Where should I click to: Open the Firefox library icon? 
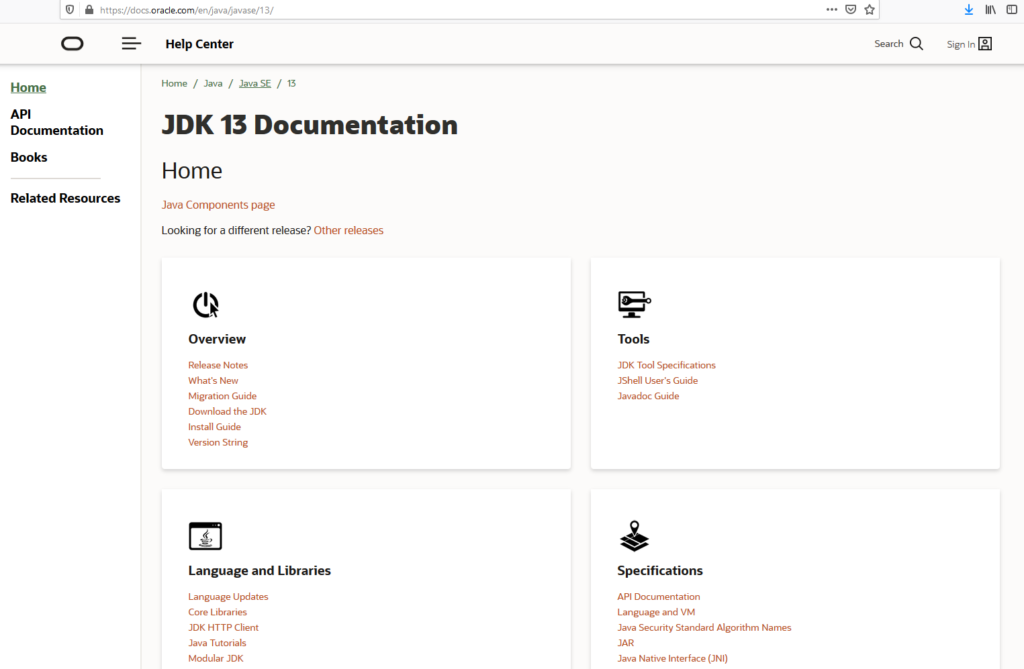click(x=991, y=9)
